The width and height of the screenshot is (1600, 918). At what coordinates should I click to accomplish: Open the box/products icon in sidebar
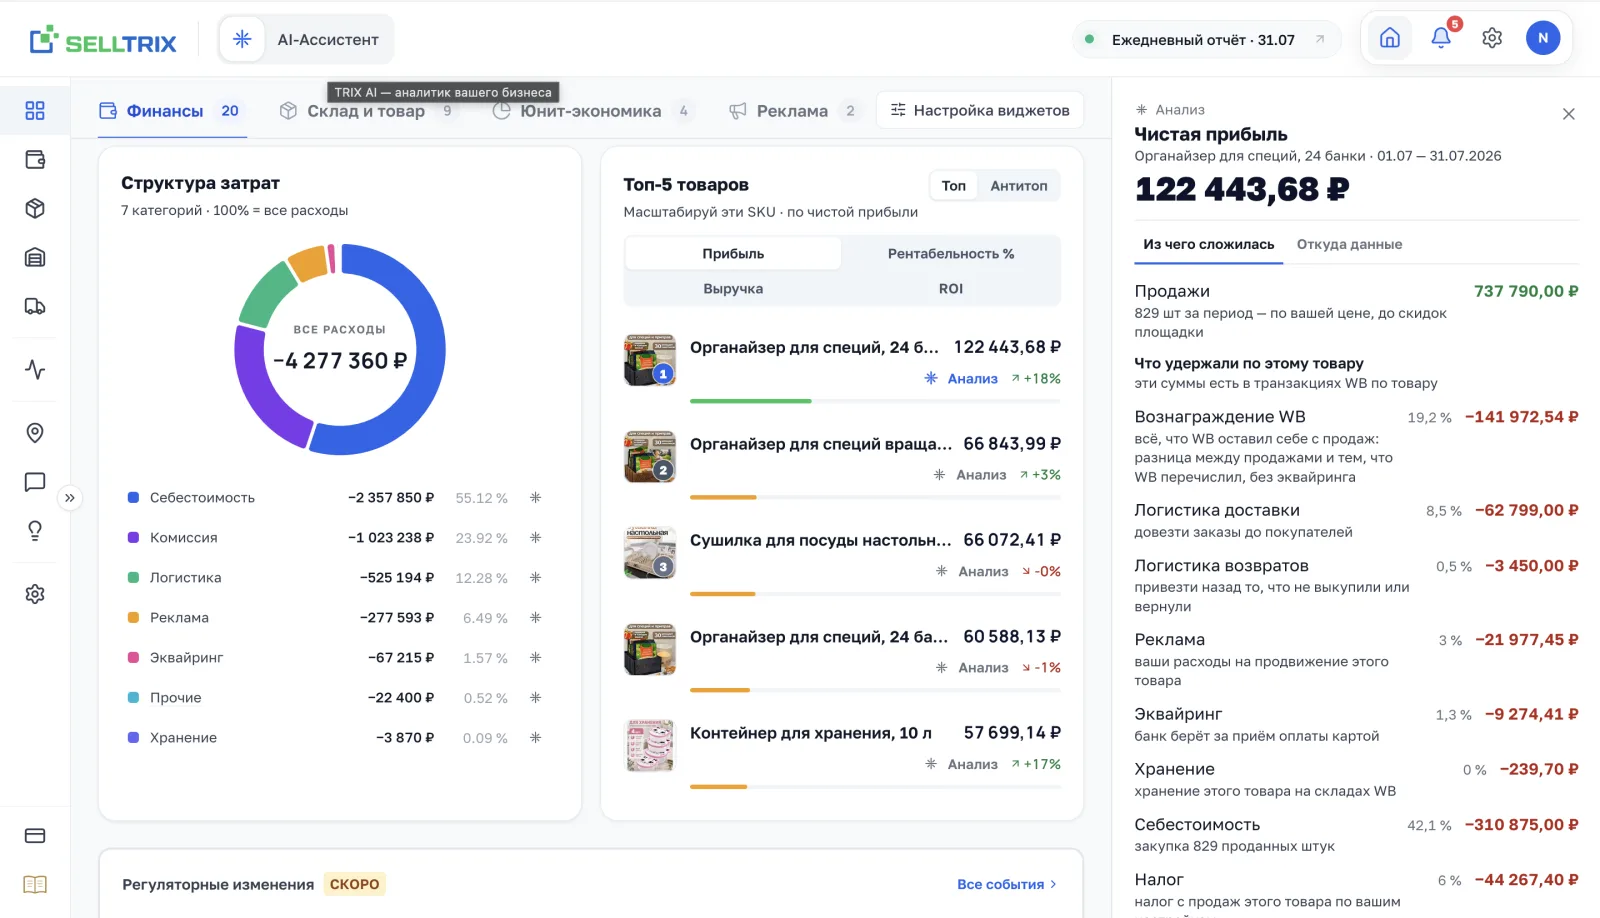pyautogui.click(x=35, y=209)
